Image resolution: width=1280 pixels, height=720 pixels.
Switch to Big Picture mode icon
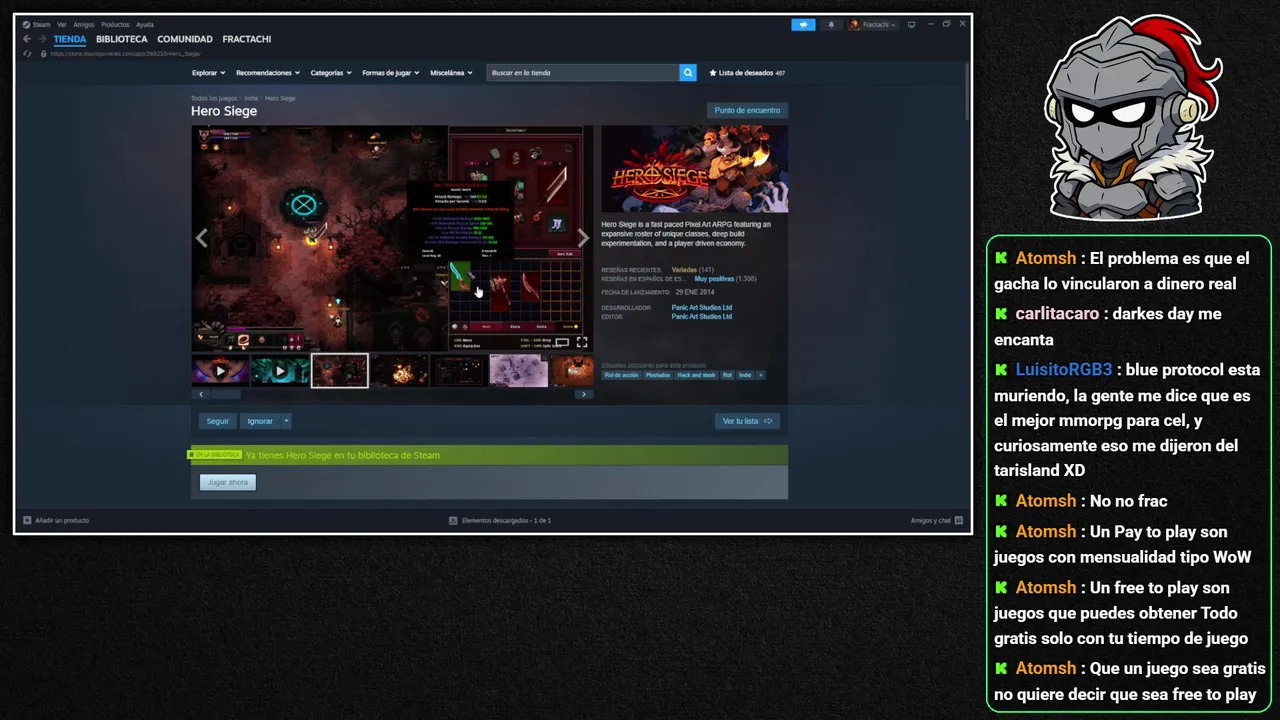[911, 24]
